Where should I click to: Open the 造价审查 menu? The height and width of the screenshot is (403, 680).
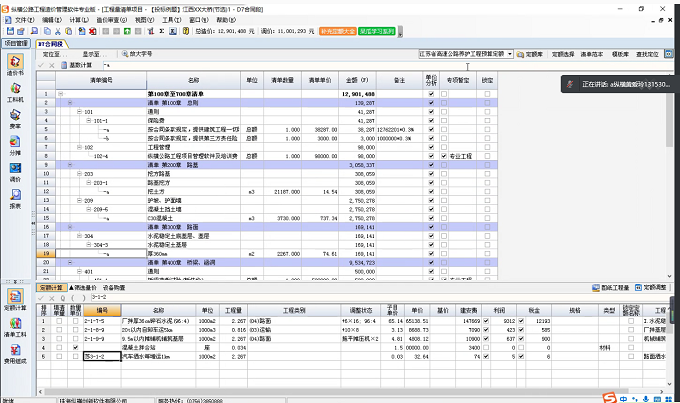(111, 20)
